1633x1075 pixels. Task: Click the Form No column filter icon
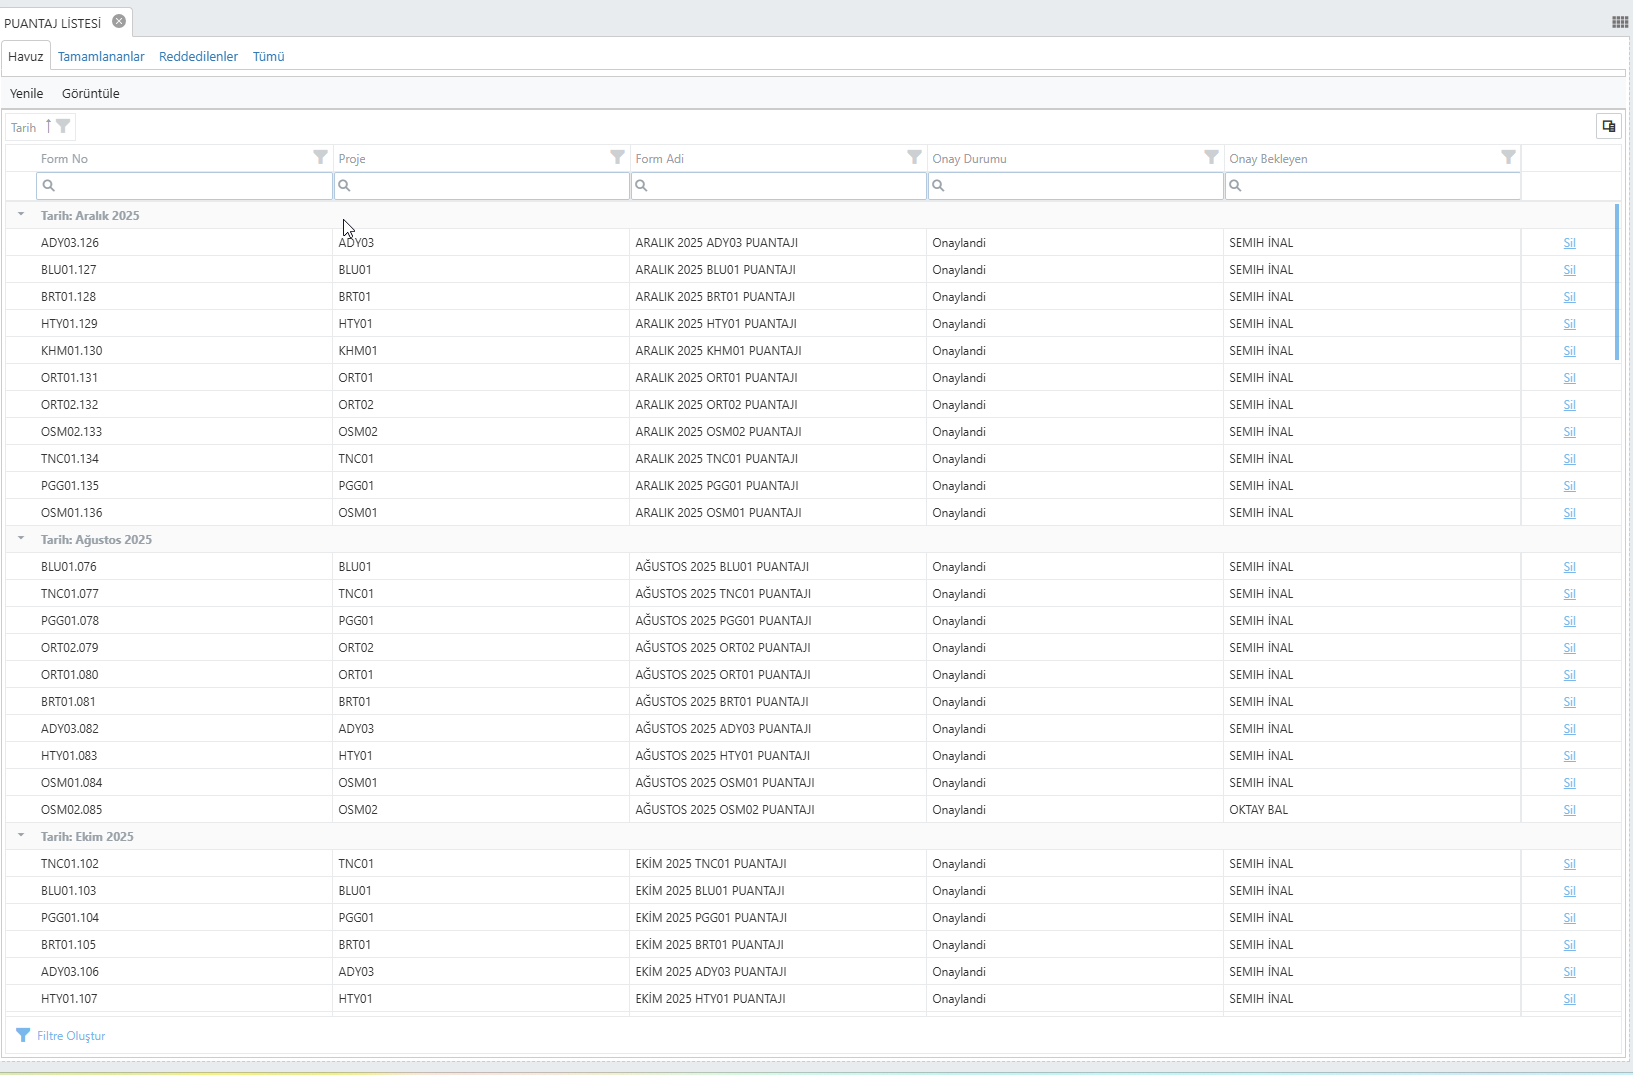[x=320, y=157]
